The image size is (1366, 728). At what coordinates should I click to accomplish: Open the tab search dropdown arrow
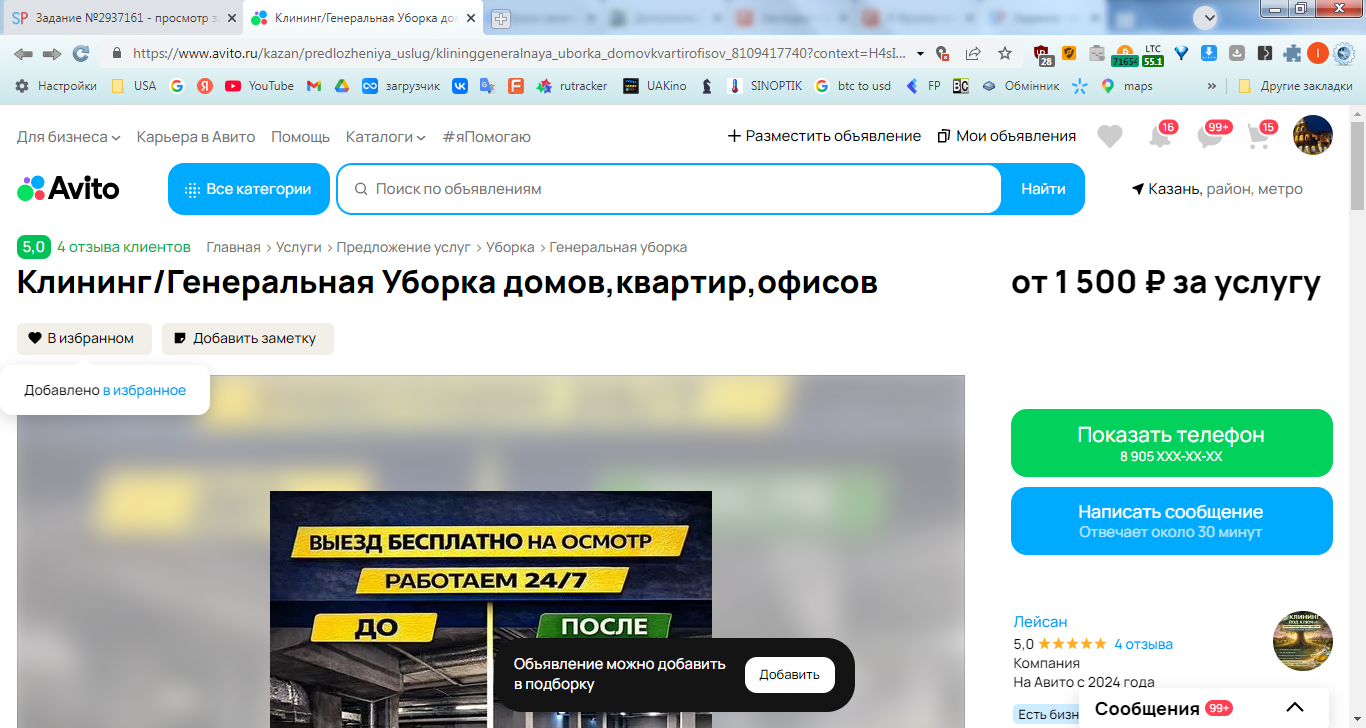[x=1208, y=17]
